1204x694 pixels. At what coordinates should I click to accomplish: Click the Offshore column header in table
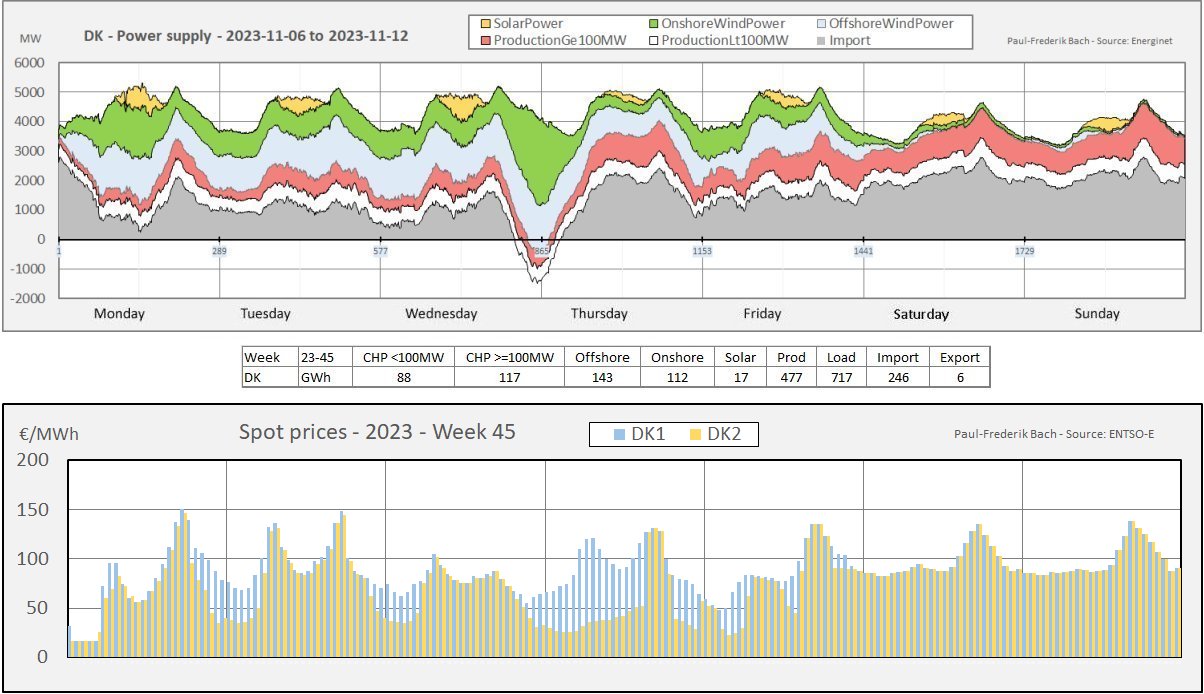(602, 357)
